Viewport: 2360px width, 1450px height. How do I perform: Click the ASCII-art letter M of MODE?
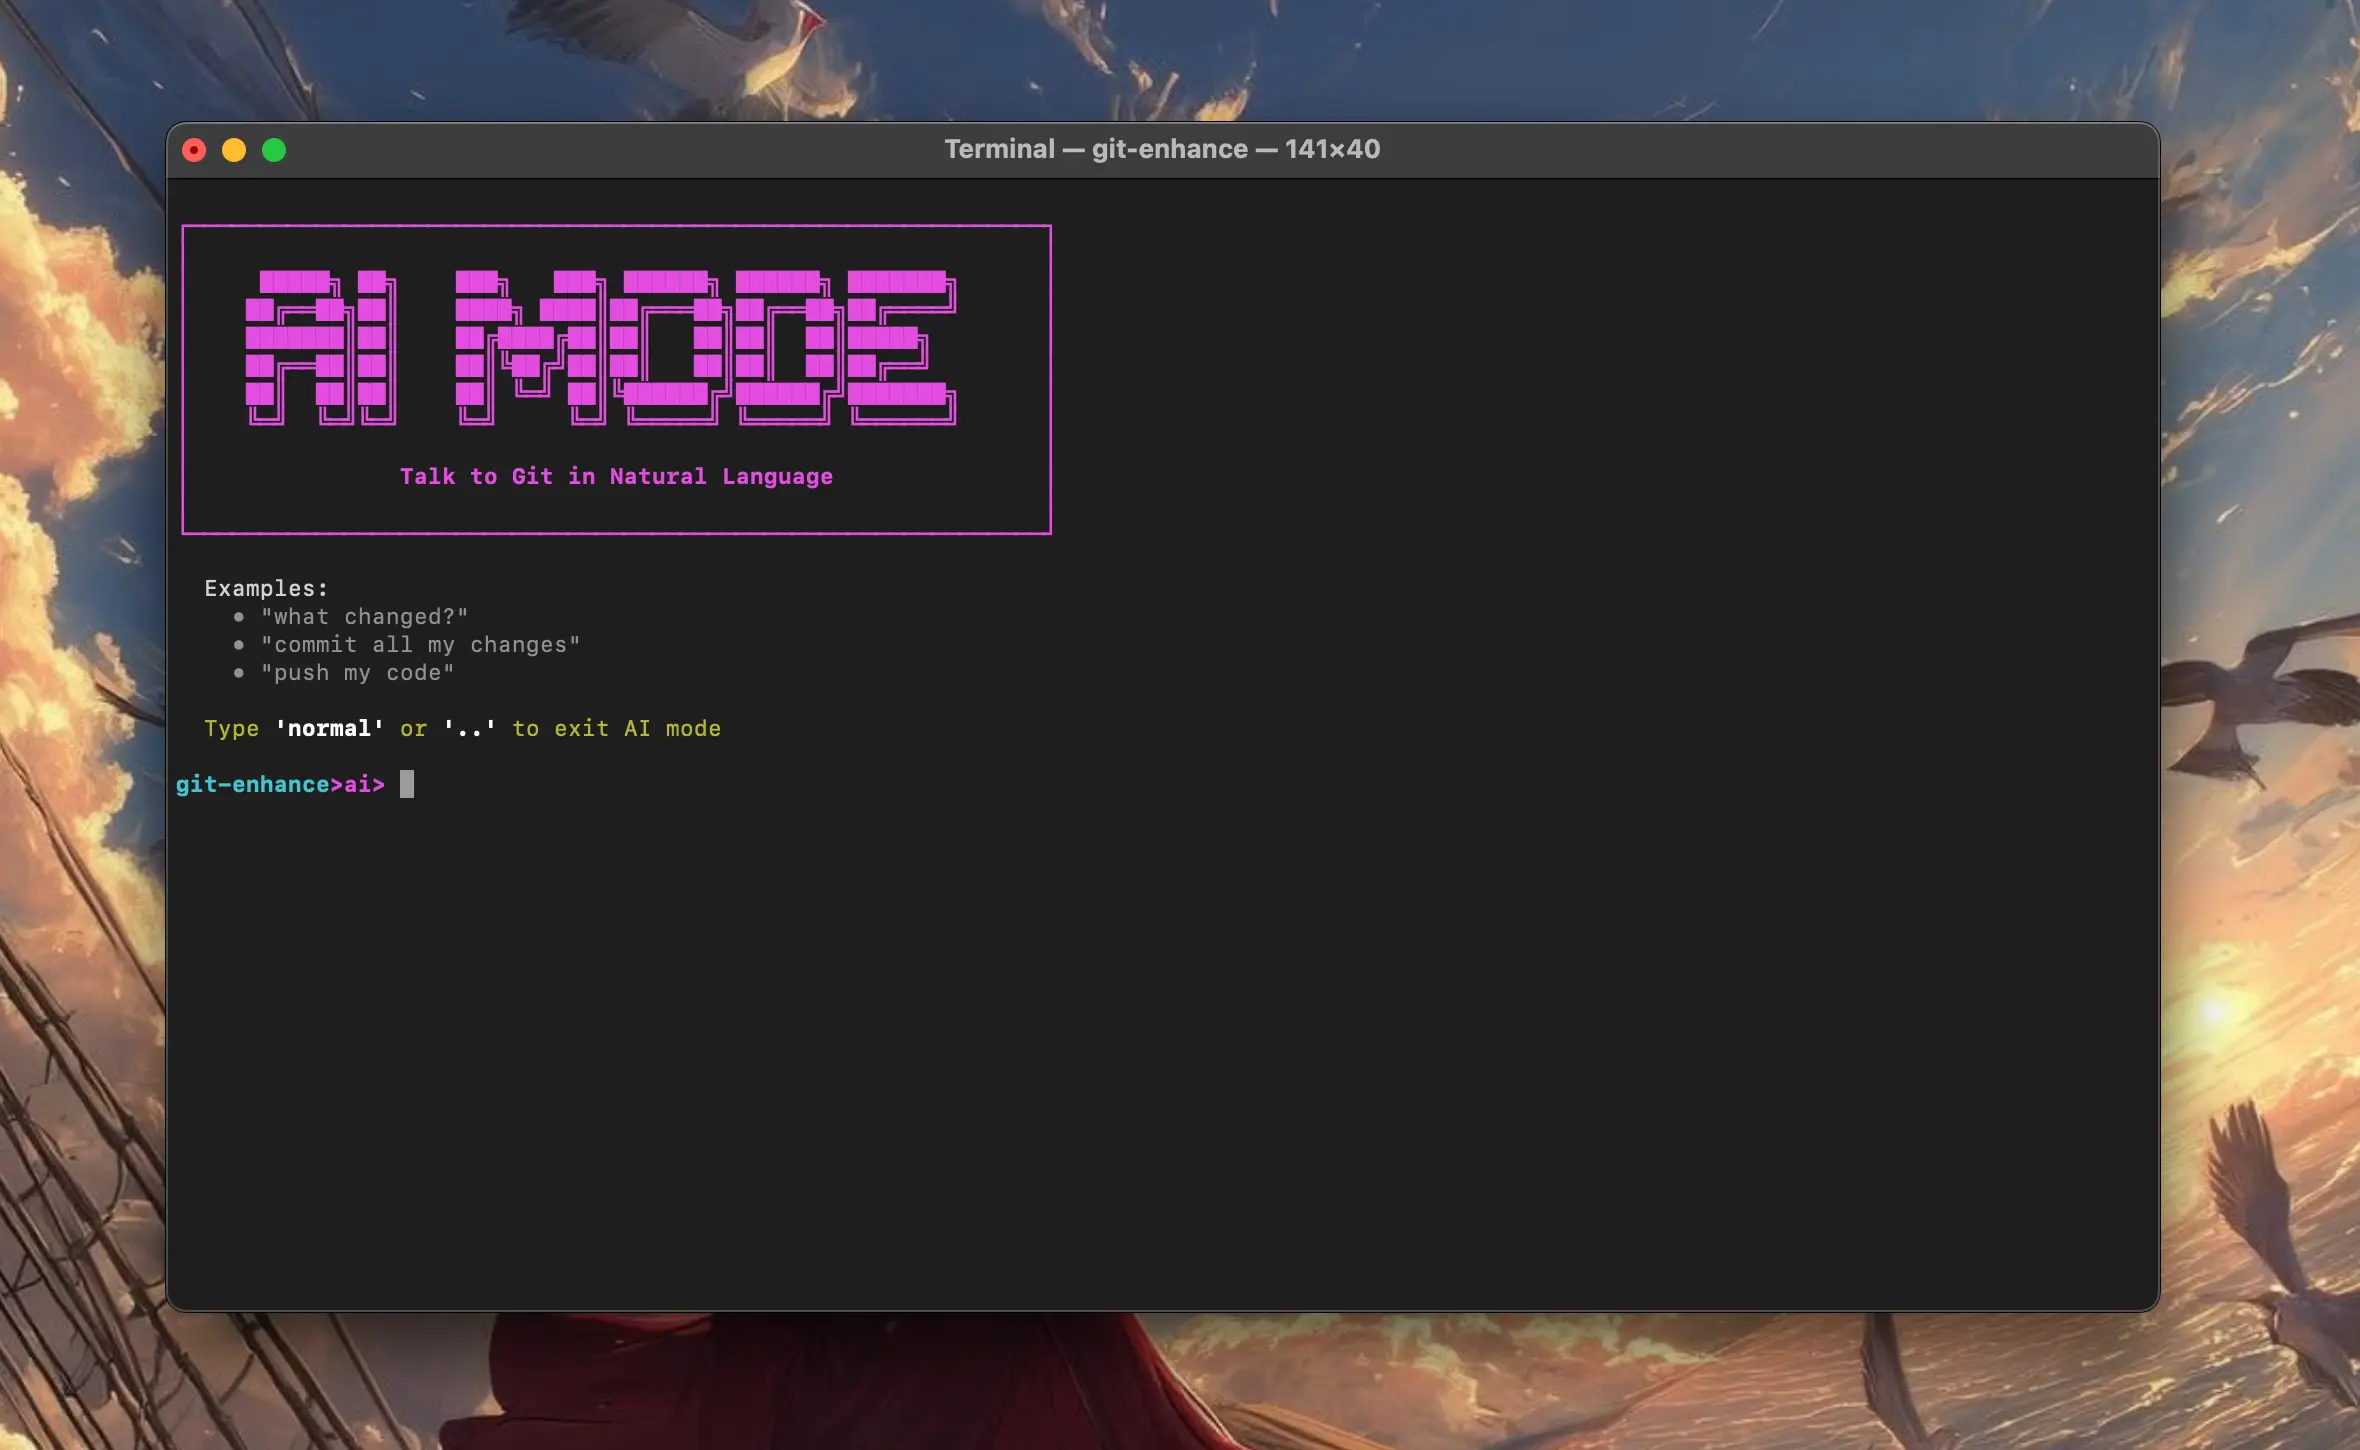528,340
